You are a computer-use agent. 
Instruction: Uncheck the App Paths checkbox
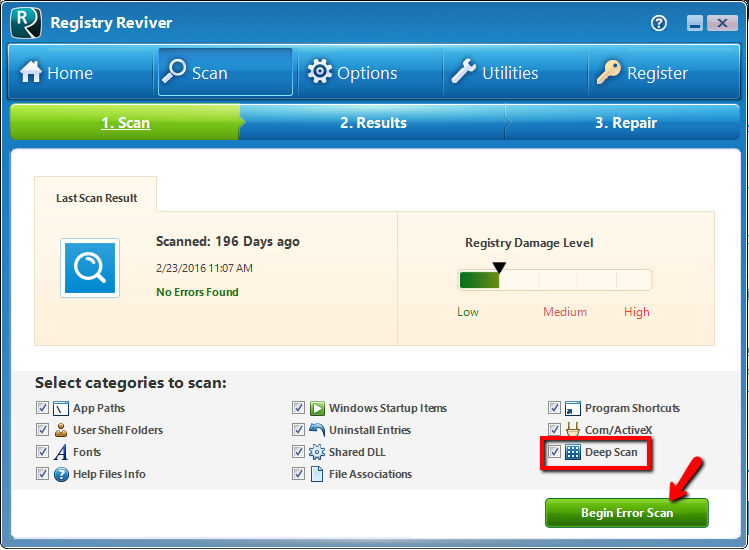coord(42,408)
